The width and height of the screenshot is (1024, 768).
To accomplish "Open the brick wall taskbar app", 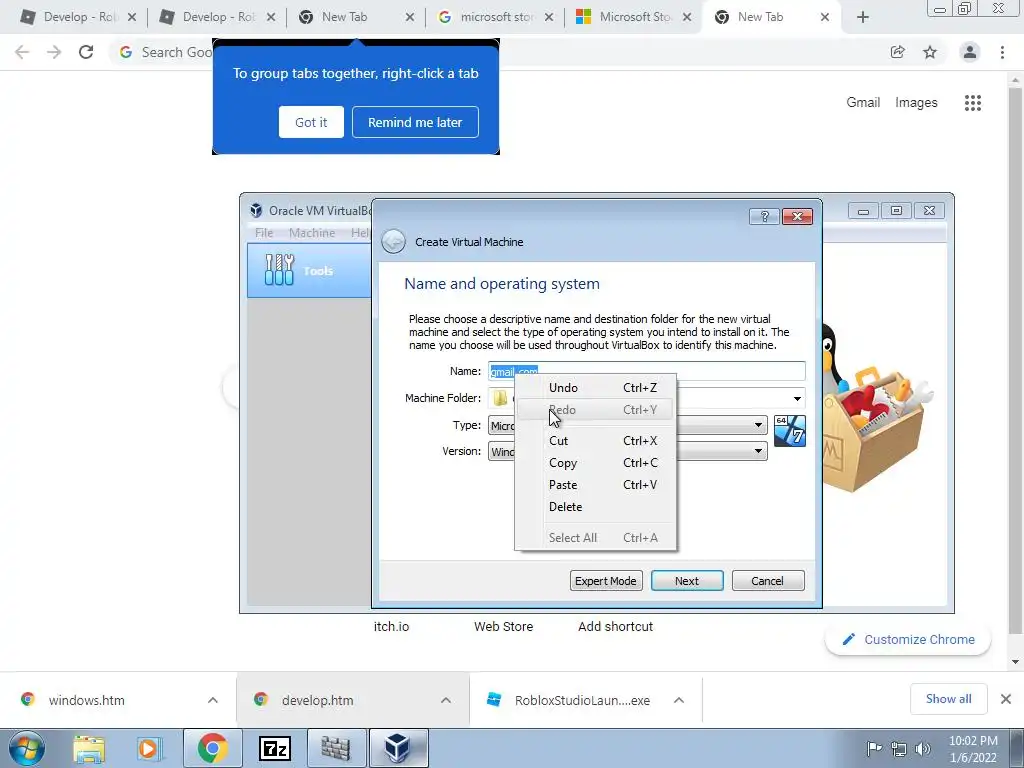I will click(x=336, y=748).
